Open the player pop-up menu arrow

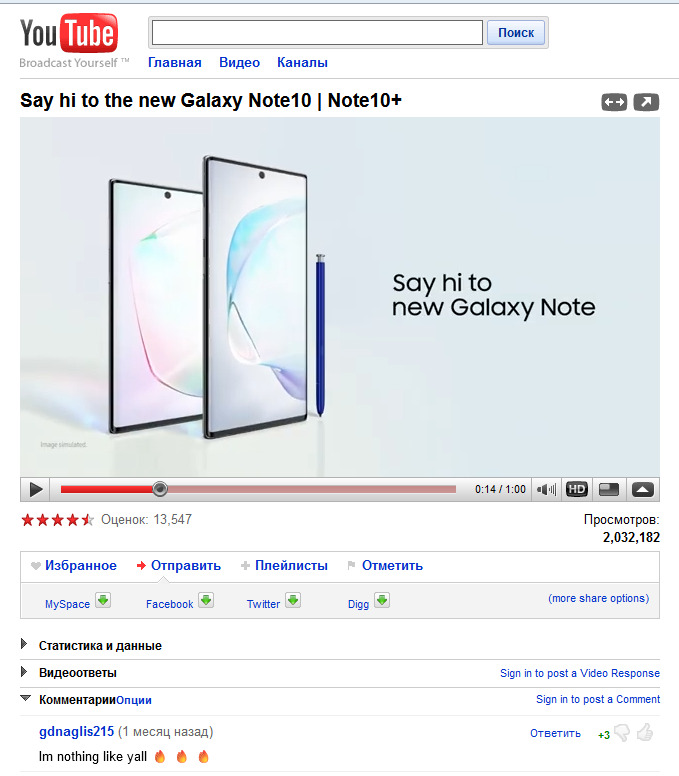pyautogui.click(x=642, y=489)
